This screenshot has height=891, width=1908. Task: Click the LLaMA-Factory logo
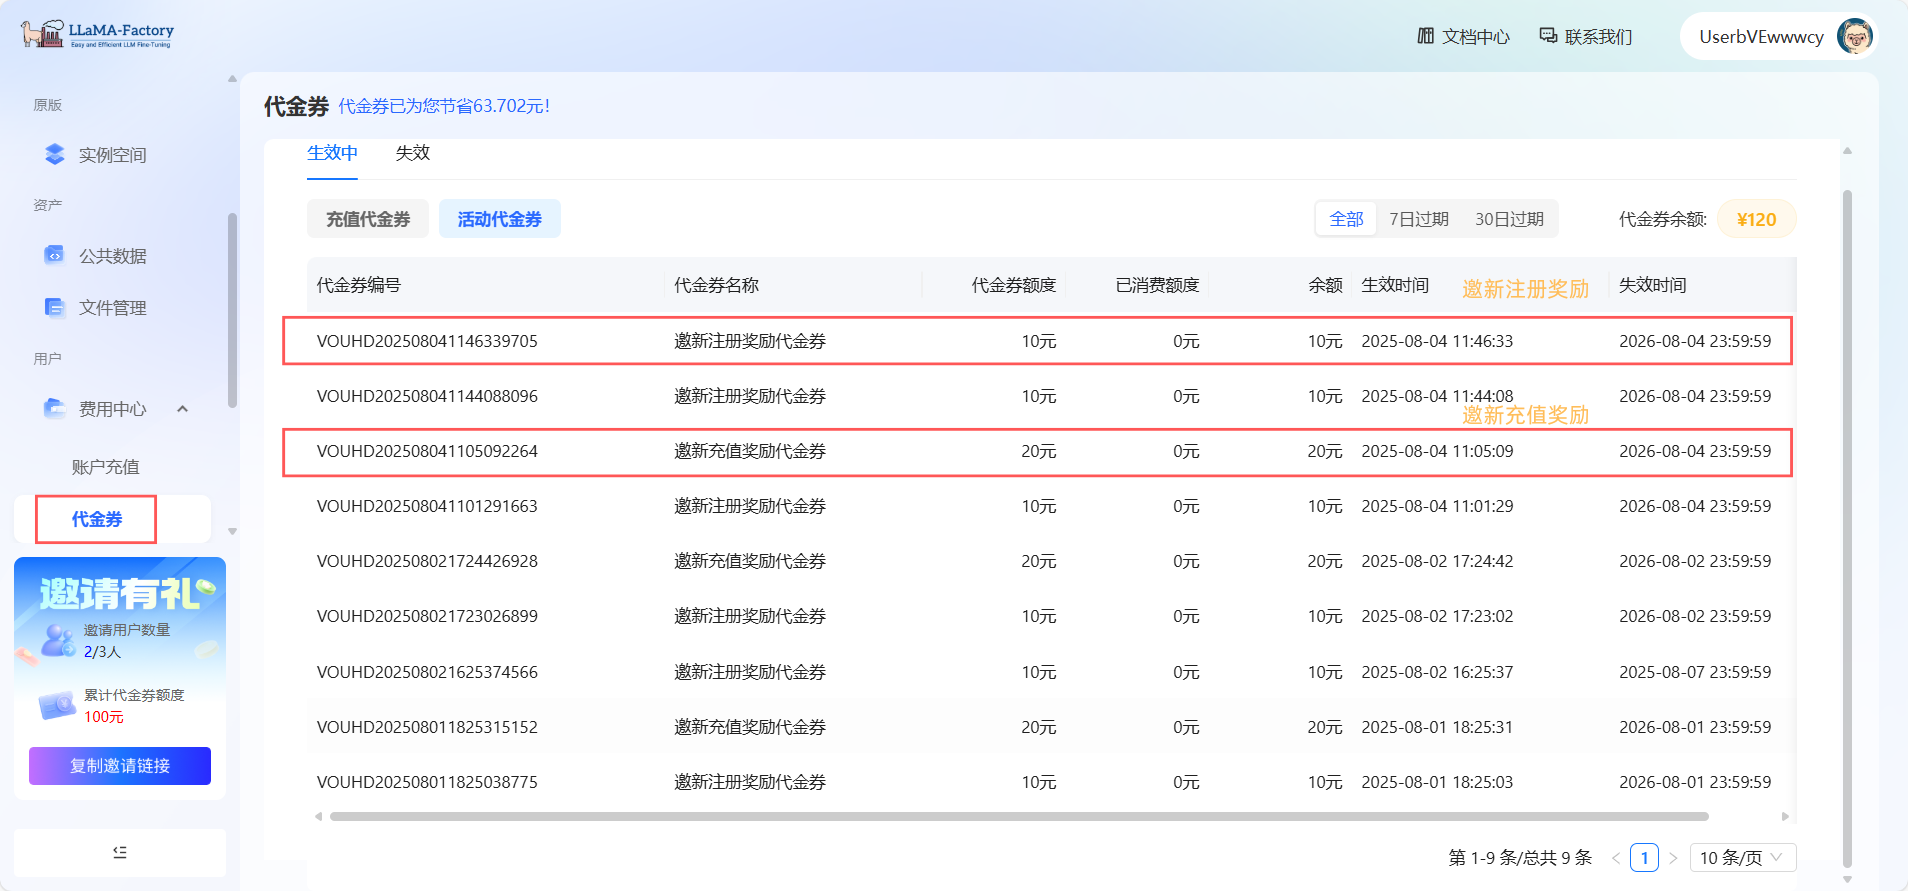[x=97, y=35]
